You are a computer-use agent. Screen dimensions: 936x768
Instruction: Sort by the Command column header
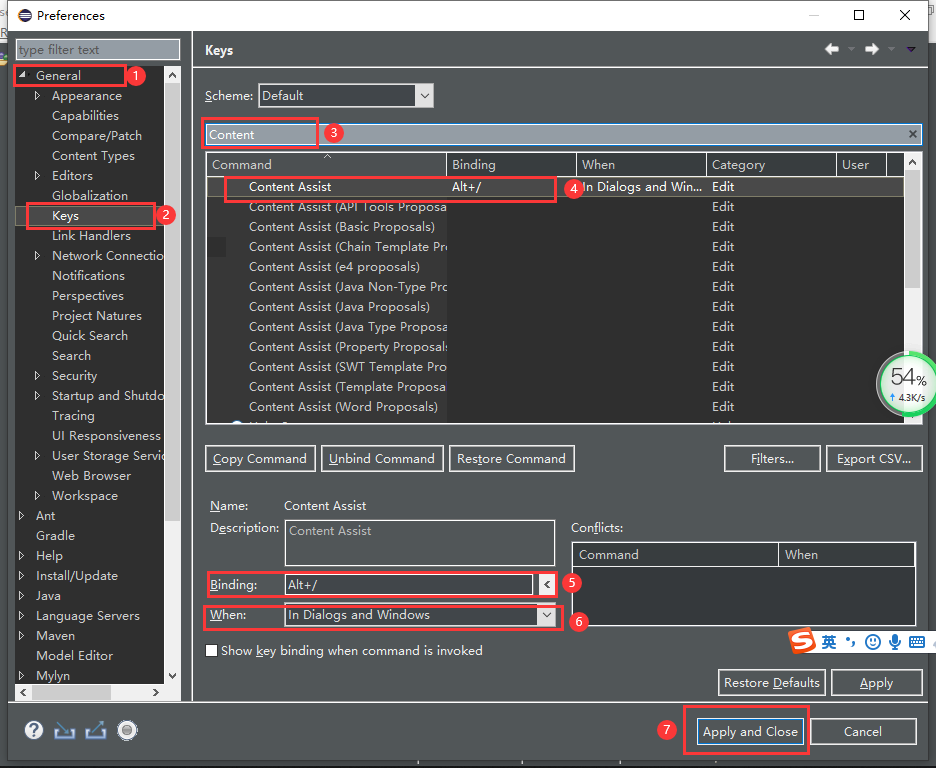tap(327, 165)
